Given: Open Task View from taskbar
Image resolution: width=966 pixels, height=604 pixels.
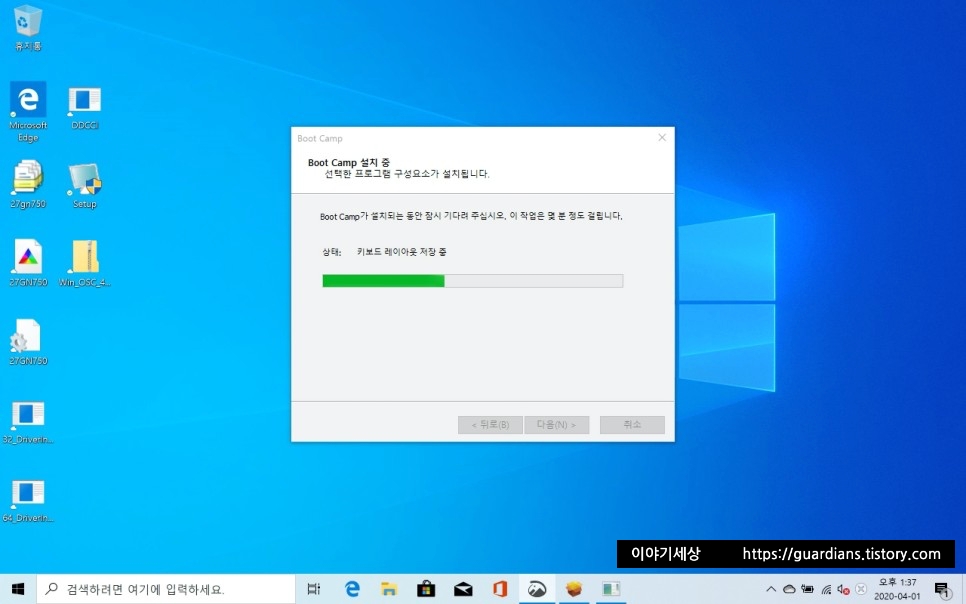Looking at the screenshot, I should (314, 589).
